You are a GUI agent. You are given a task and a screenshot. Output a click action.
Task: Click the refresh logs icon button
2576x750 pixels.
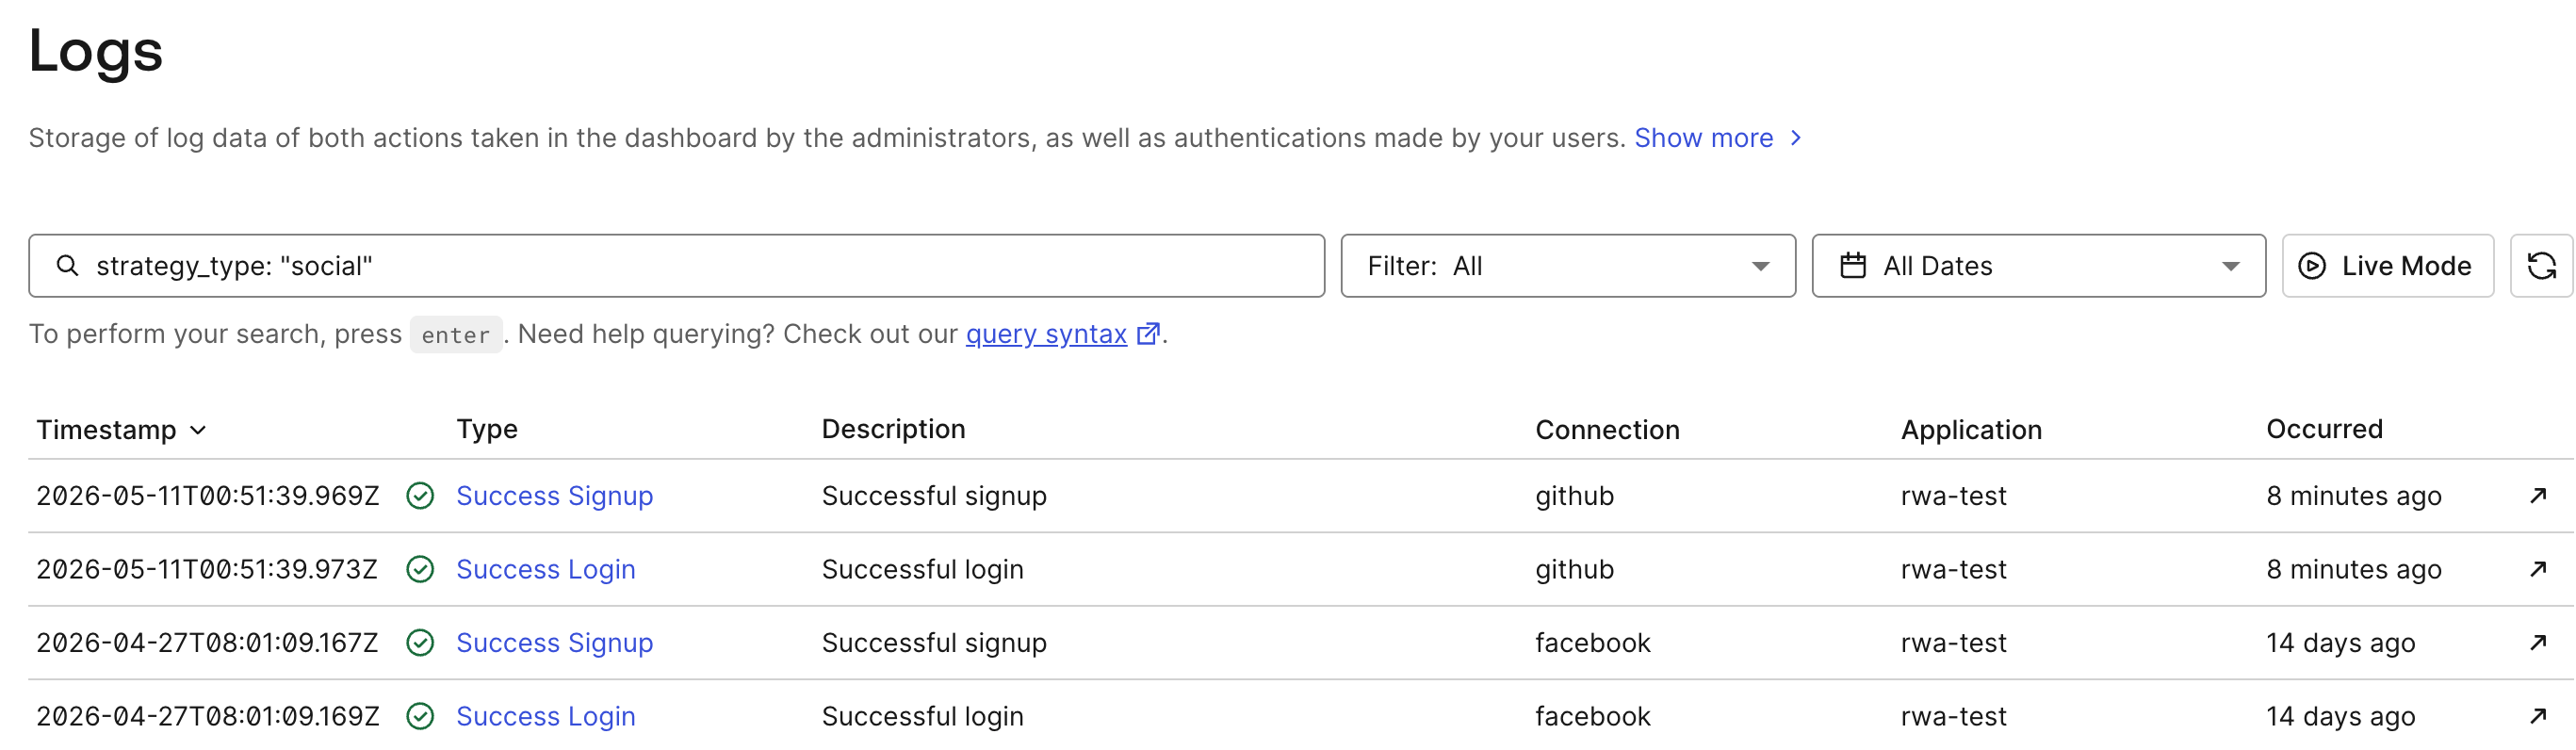coord(2541,266)
